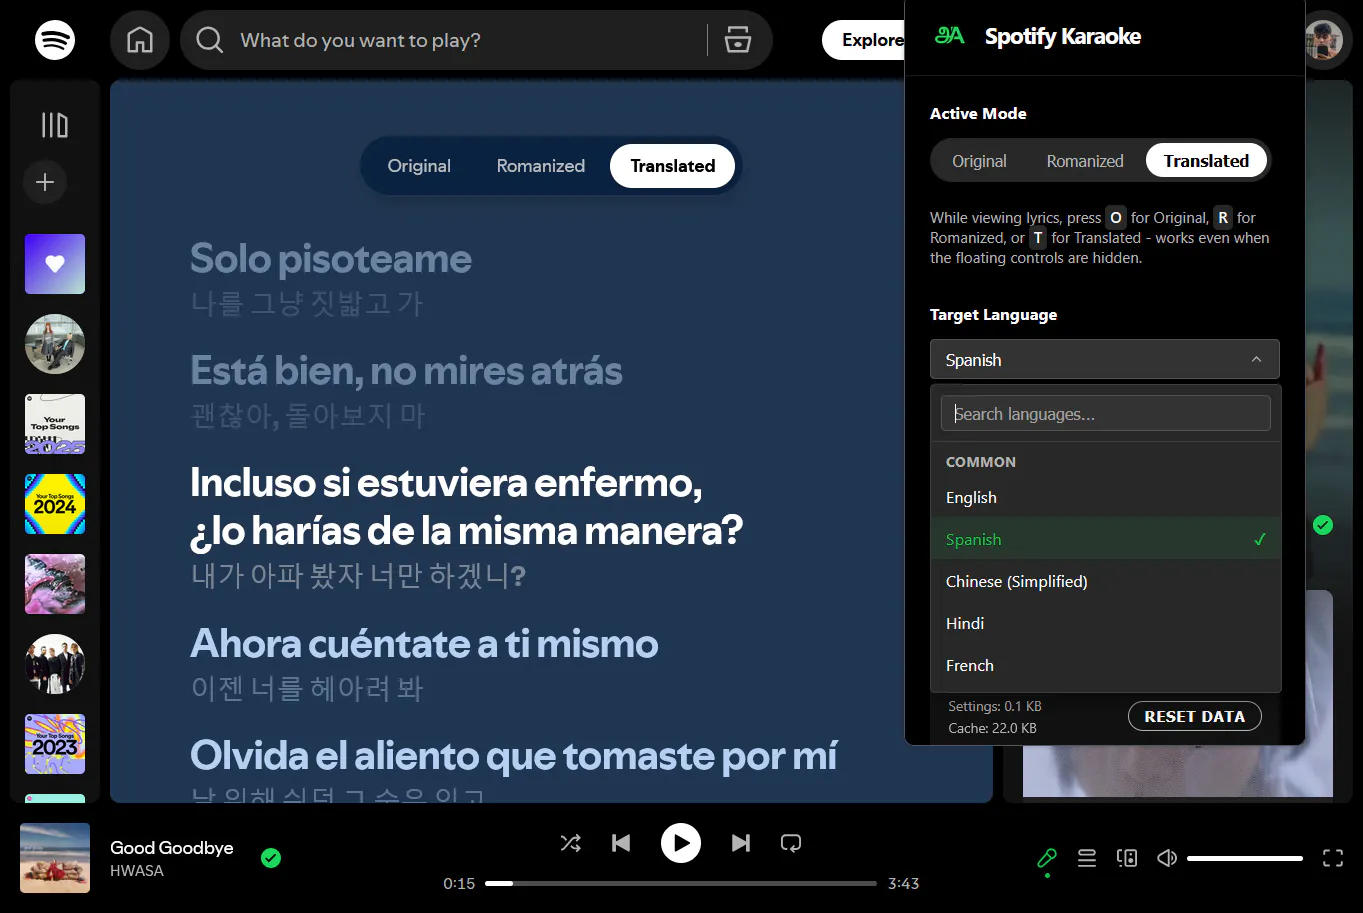Open Your Top Songs 2025 playlist
Image resolution: width=1363 pixels, height=913 pixels.
coord(55,424)
